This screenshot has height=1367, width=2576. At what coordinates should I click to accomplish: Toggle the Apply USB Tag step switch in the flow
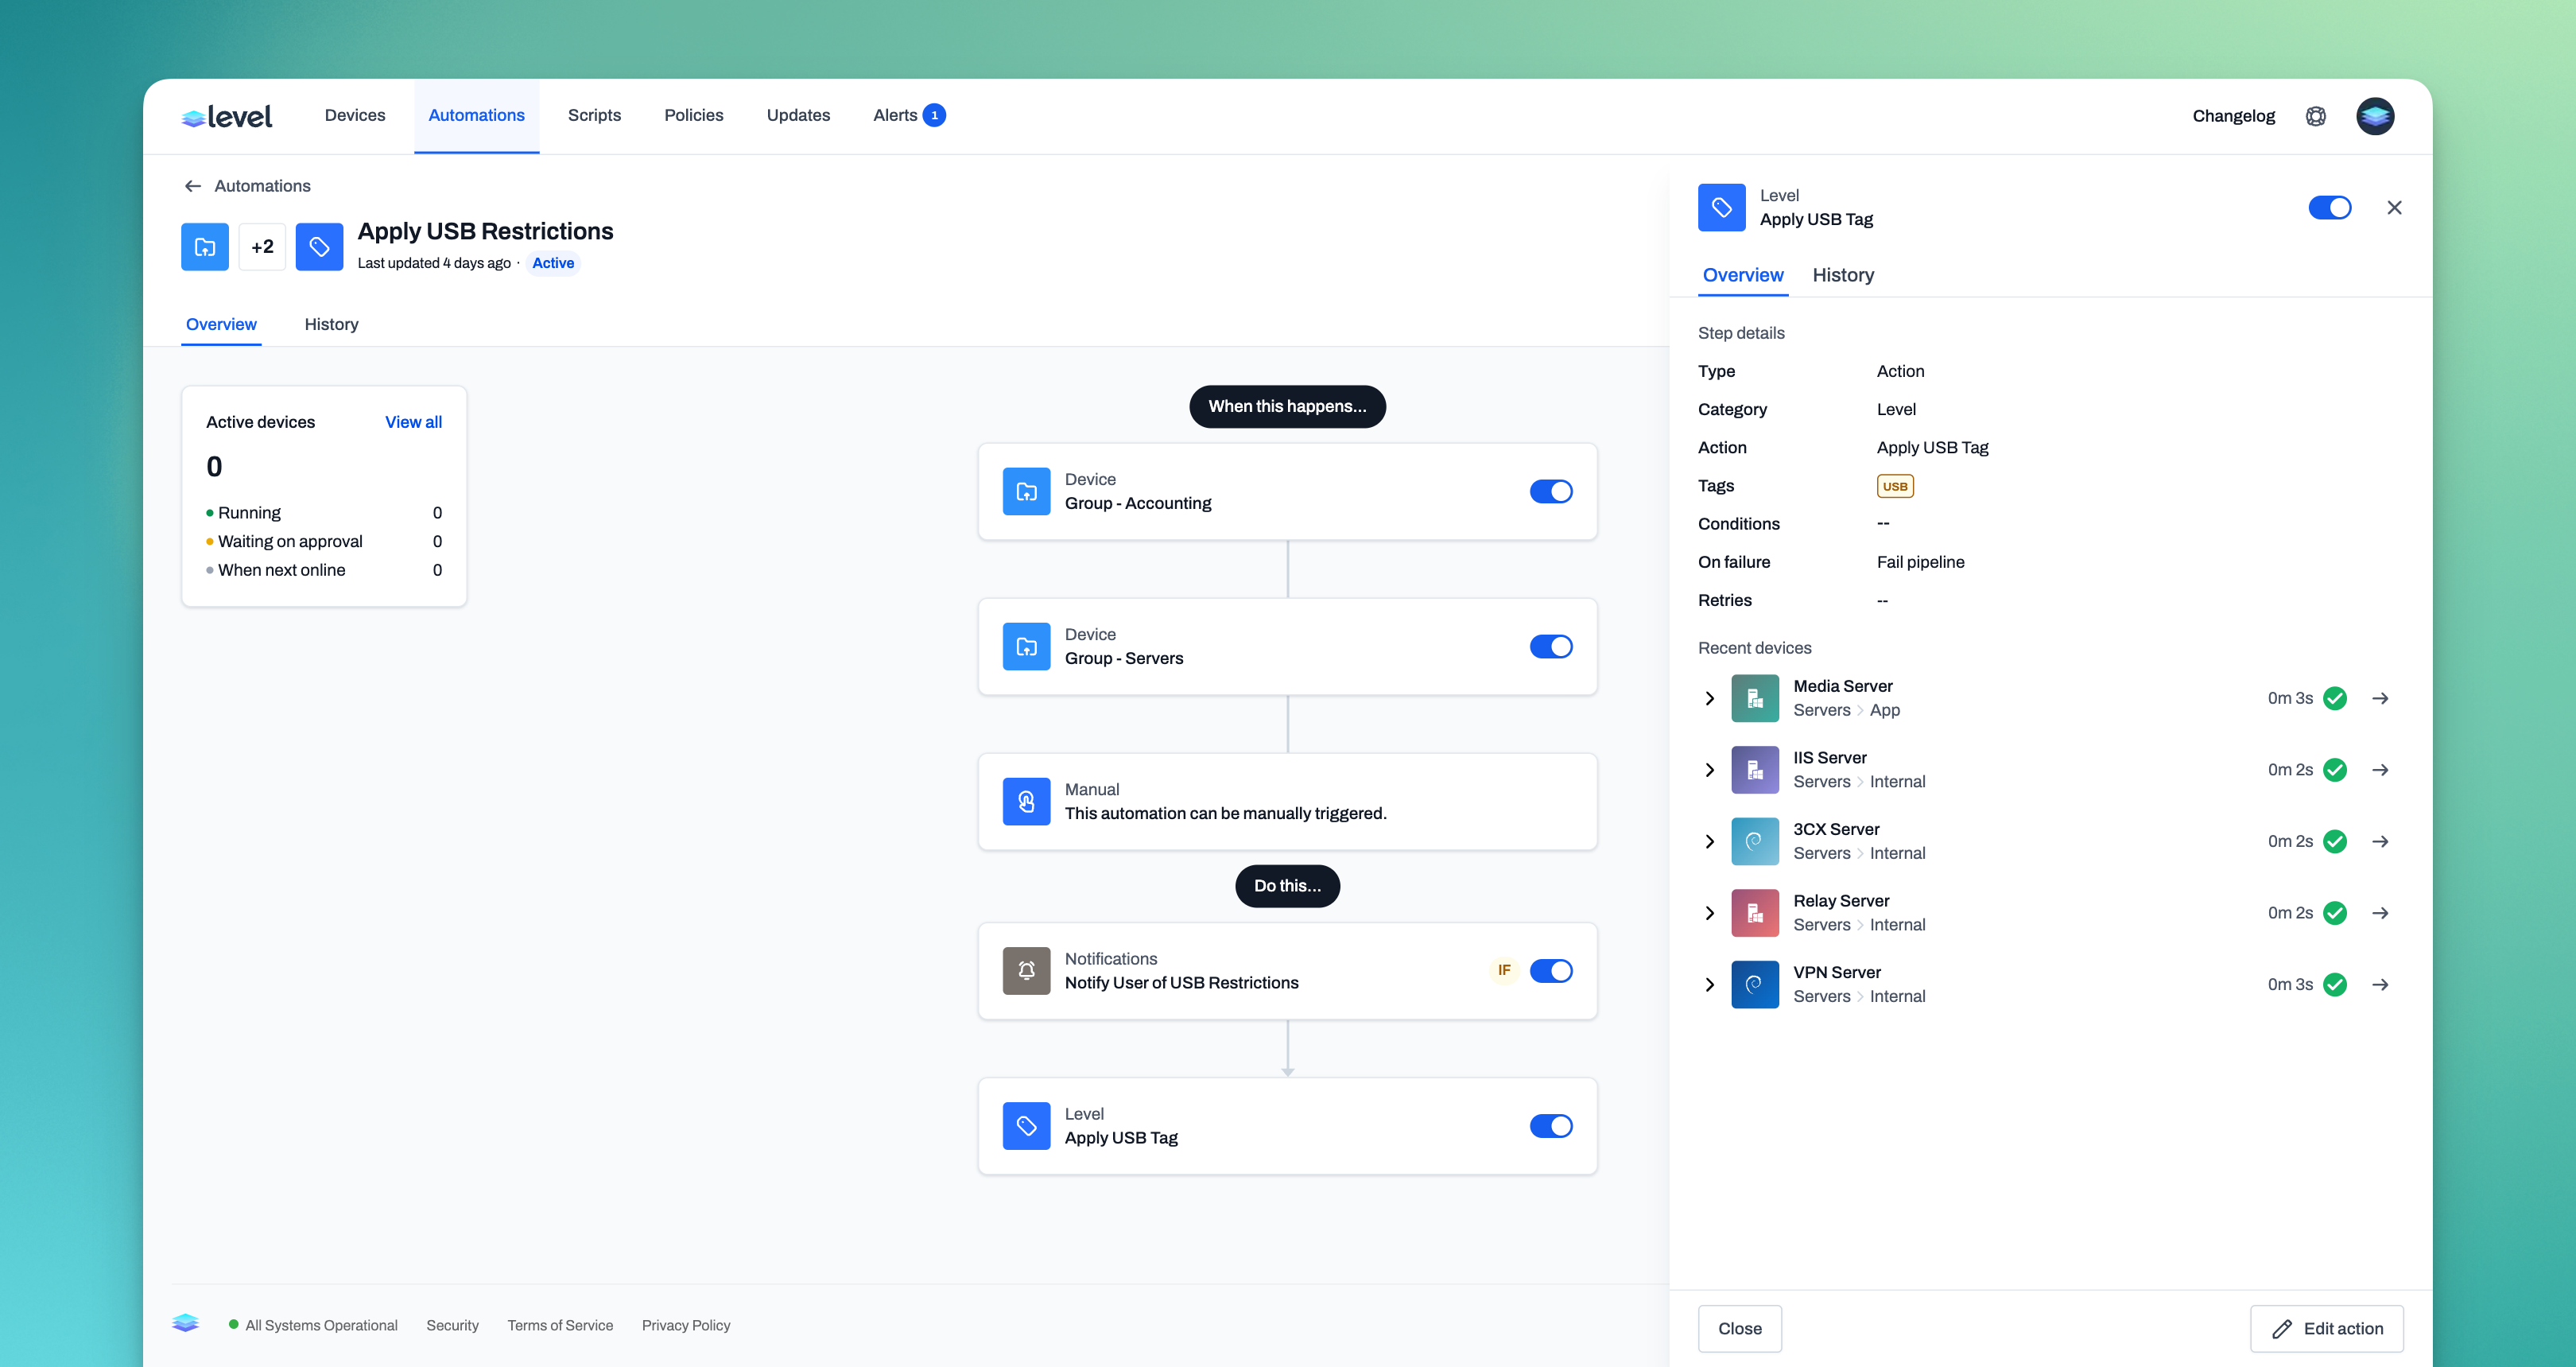point(1550,1125)
